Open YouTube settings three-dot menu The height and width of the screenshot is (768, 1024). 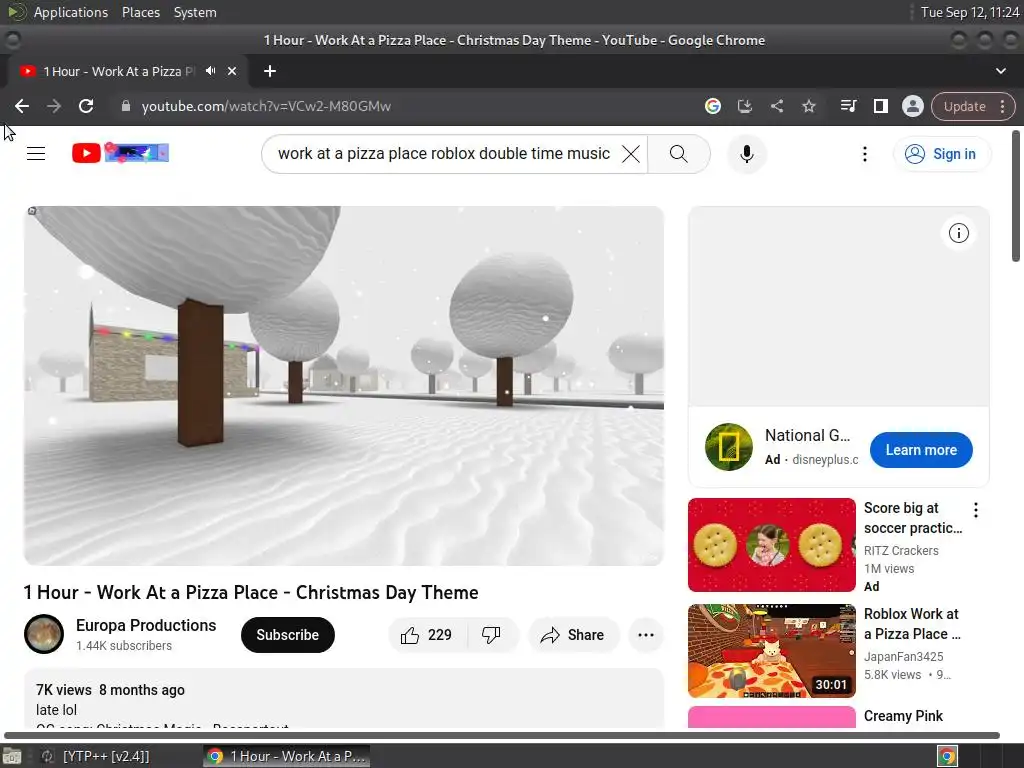865,154
